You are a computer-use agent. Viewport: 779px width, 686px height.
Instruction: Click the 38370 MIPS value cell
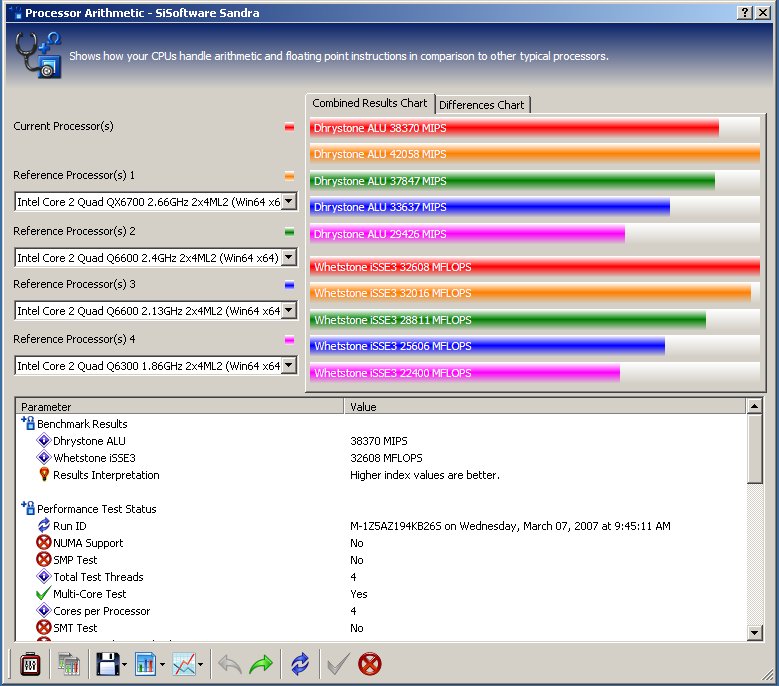click(x=379, y=441)
